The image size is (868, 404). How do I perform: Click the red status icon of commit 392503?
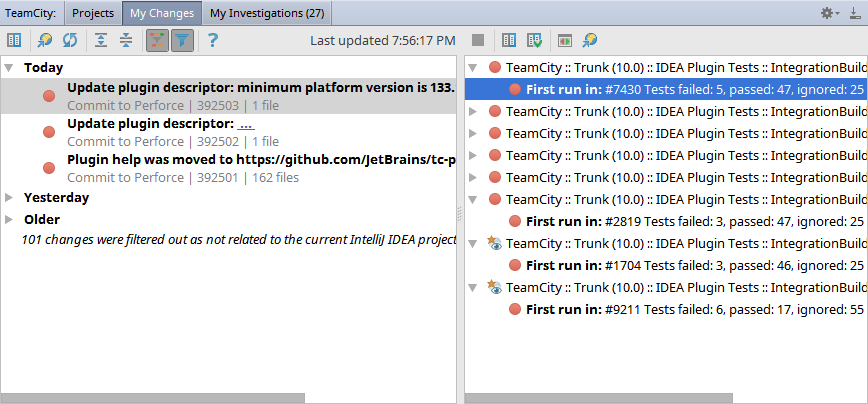click(x=49, y=96)
